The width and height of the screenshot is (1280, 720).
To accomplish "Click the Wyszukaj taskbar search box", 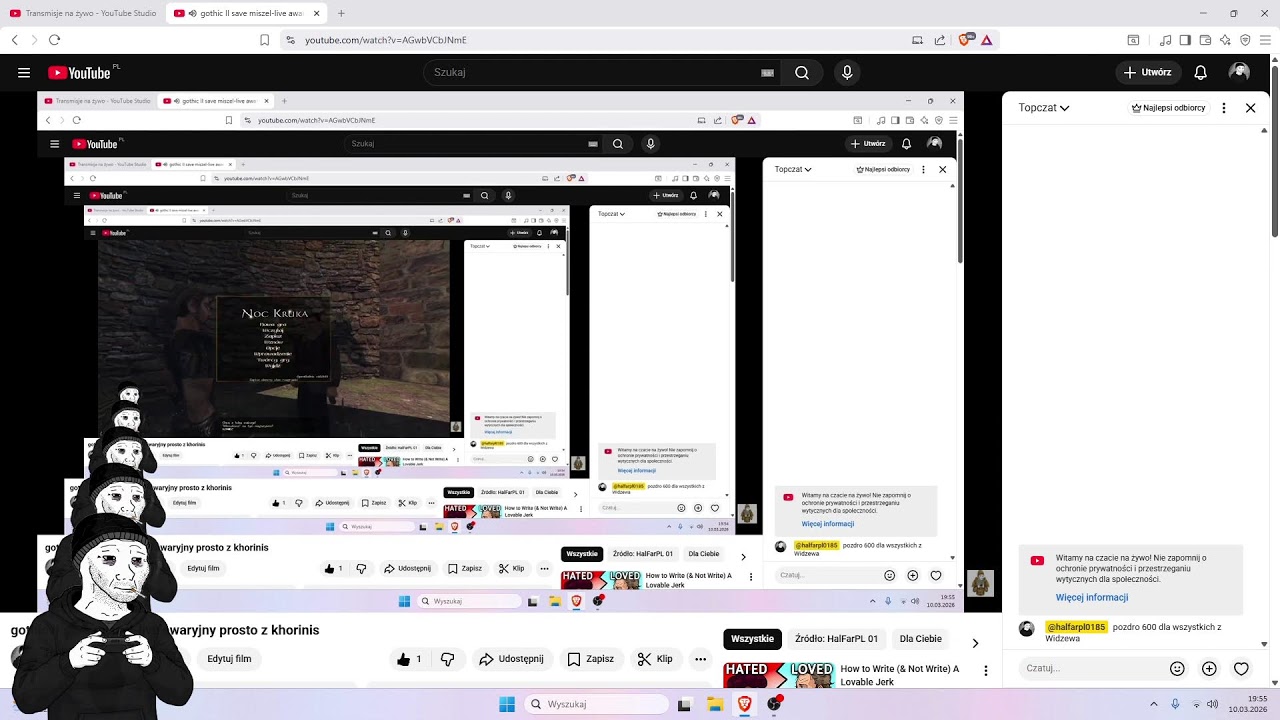I will click(595, 704).
